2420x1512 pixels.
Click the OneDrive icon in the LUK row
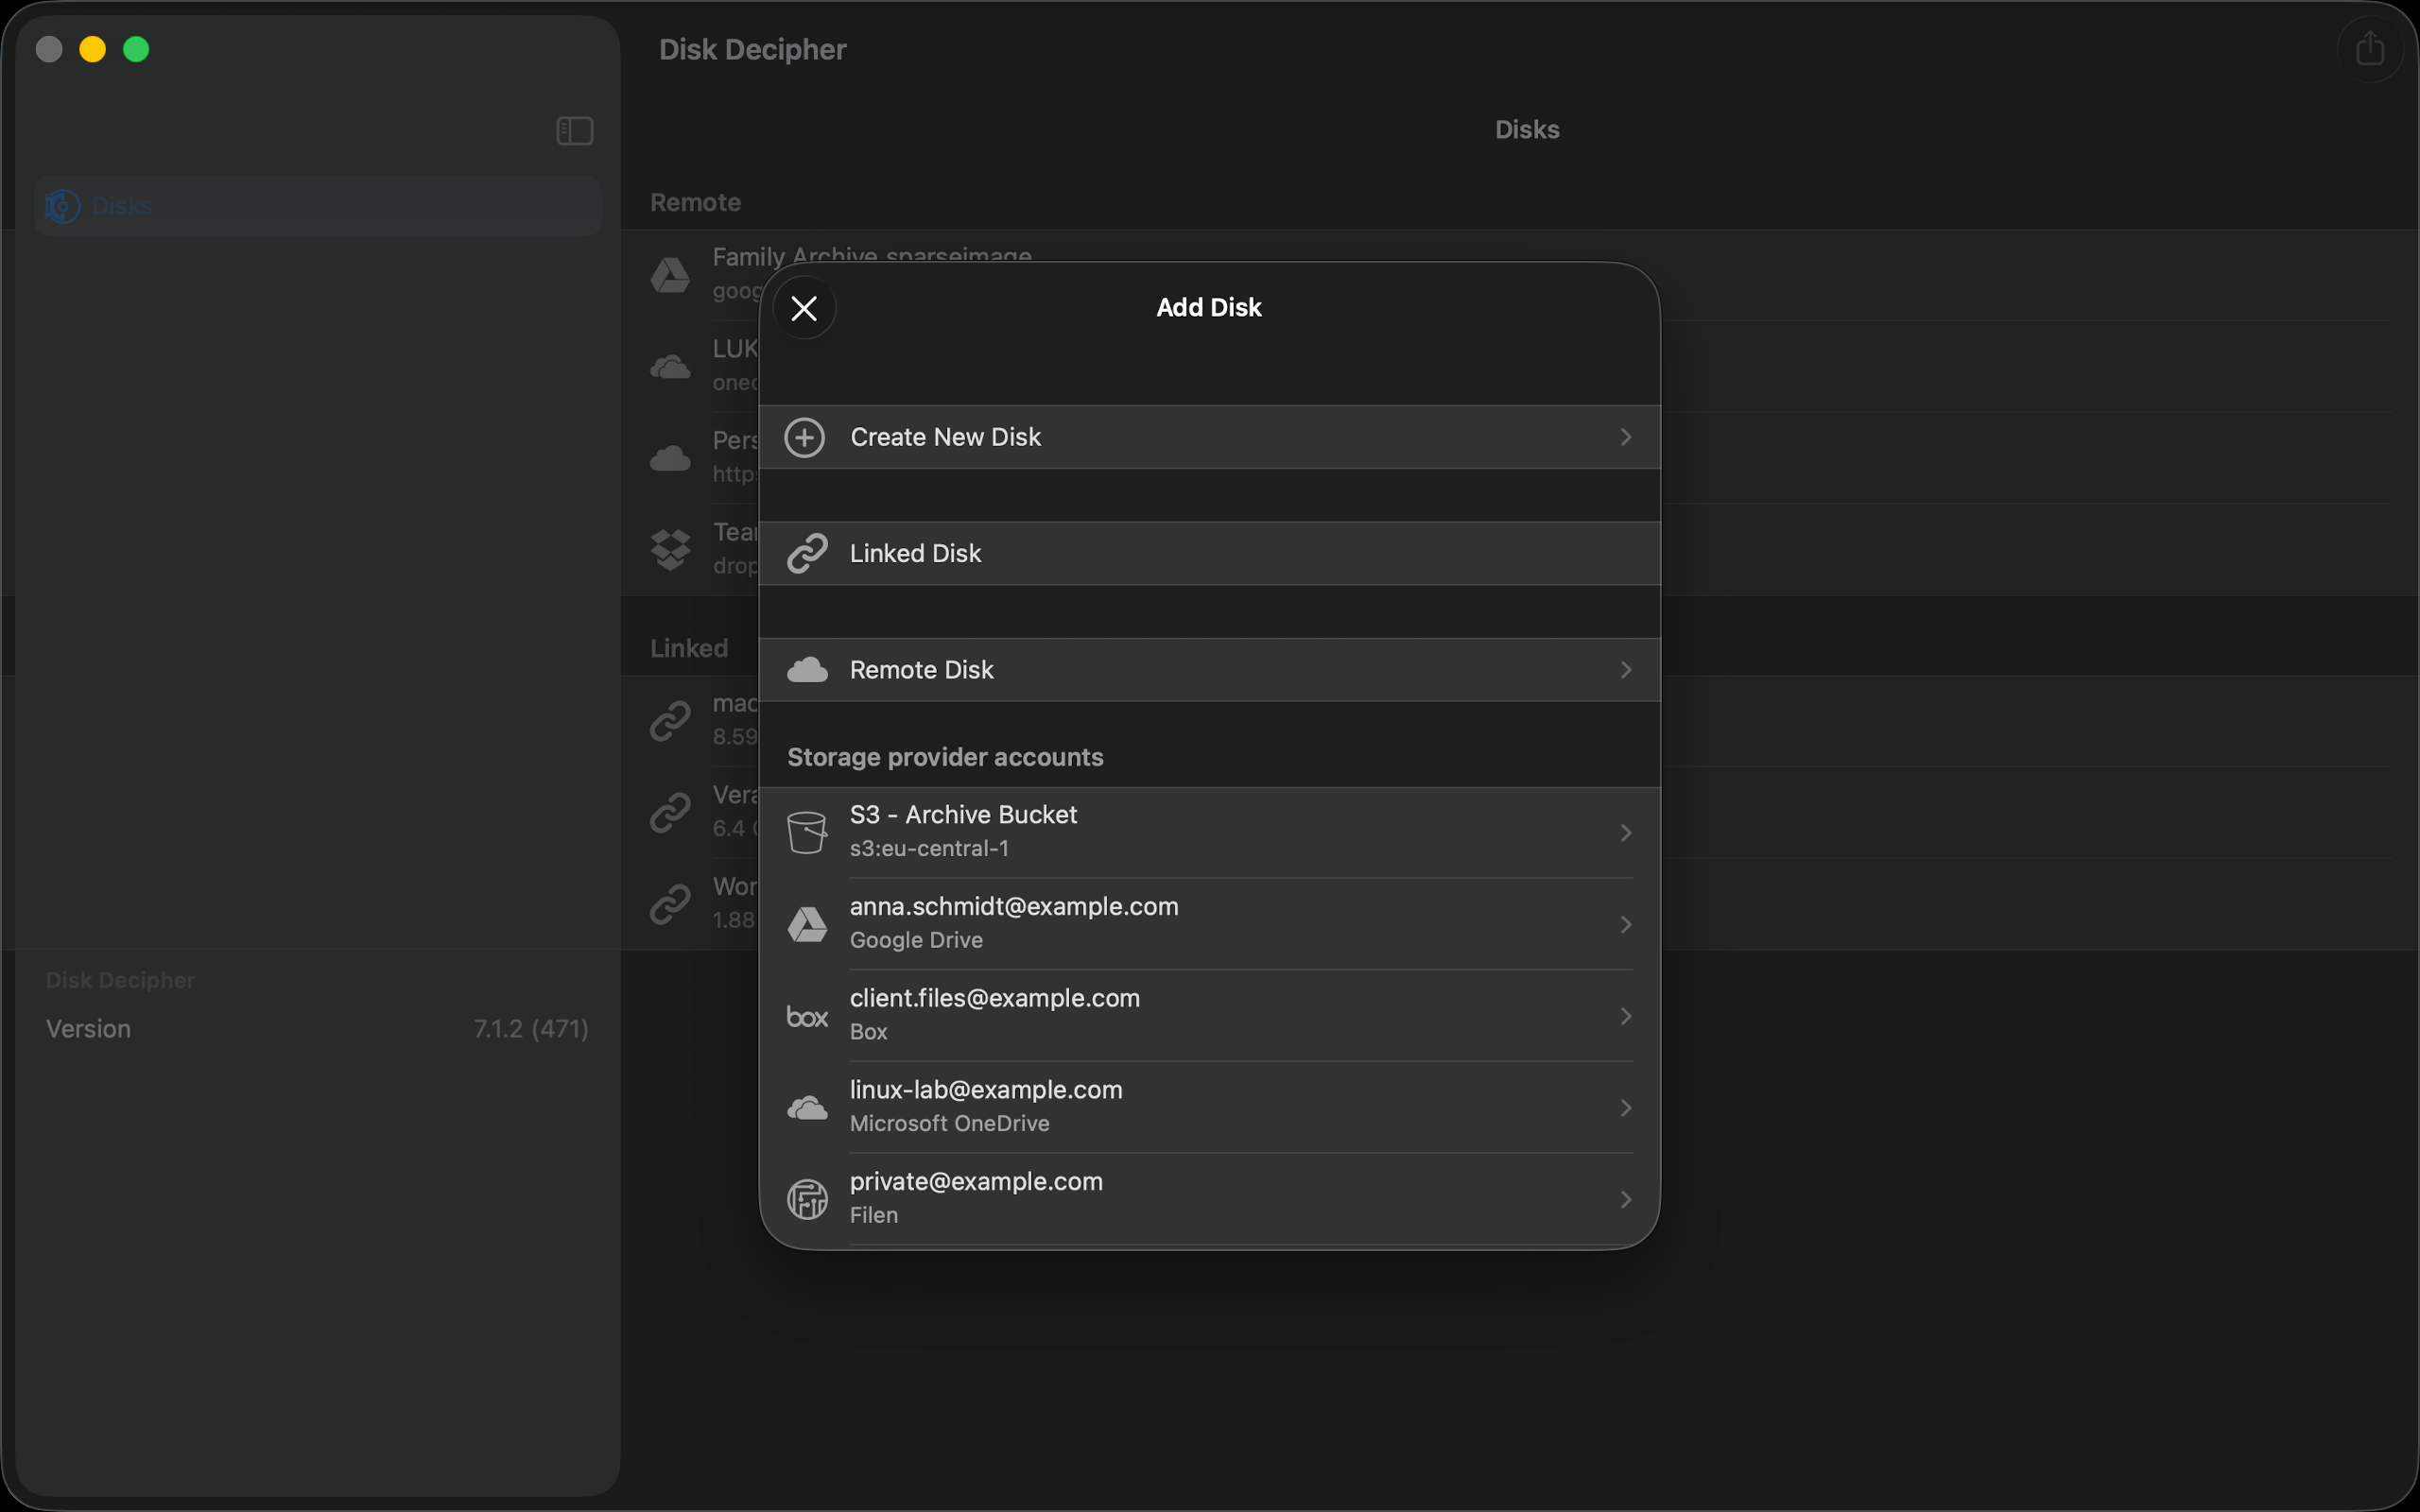point(670,366)
